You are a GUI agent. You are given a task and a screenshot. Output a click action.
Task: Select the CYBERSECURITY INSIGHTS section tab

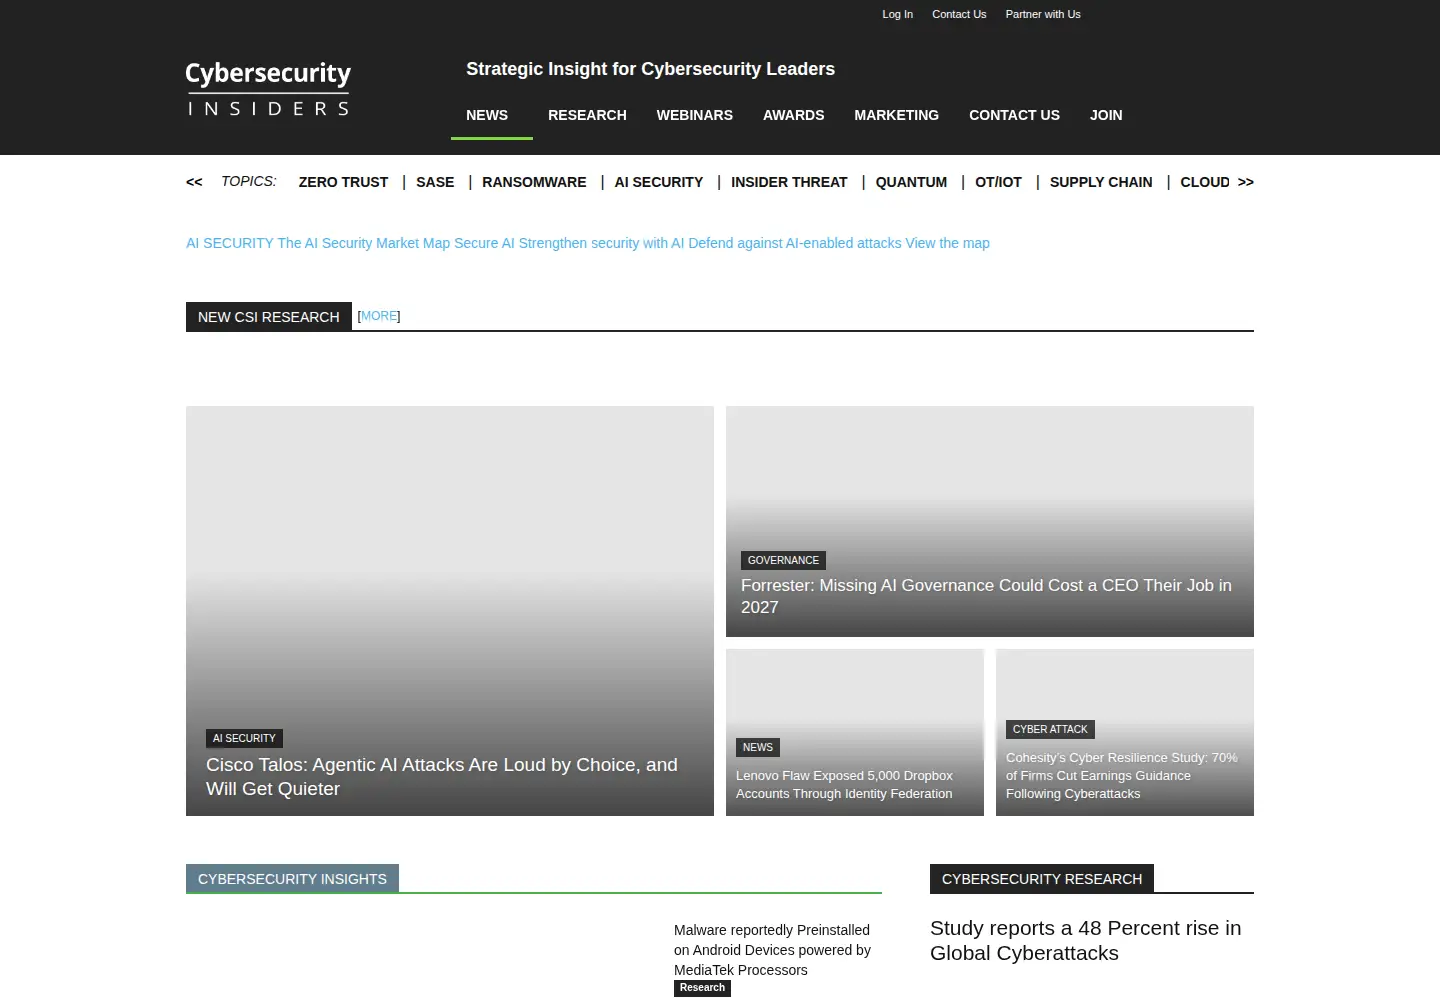coord(292,879)
